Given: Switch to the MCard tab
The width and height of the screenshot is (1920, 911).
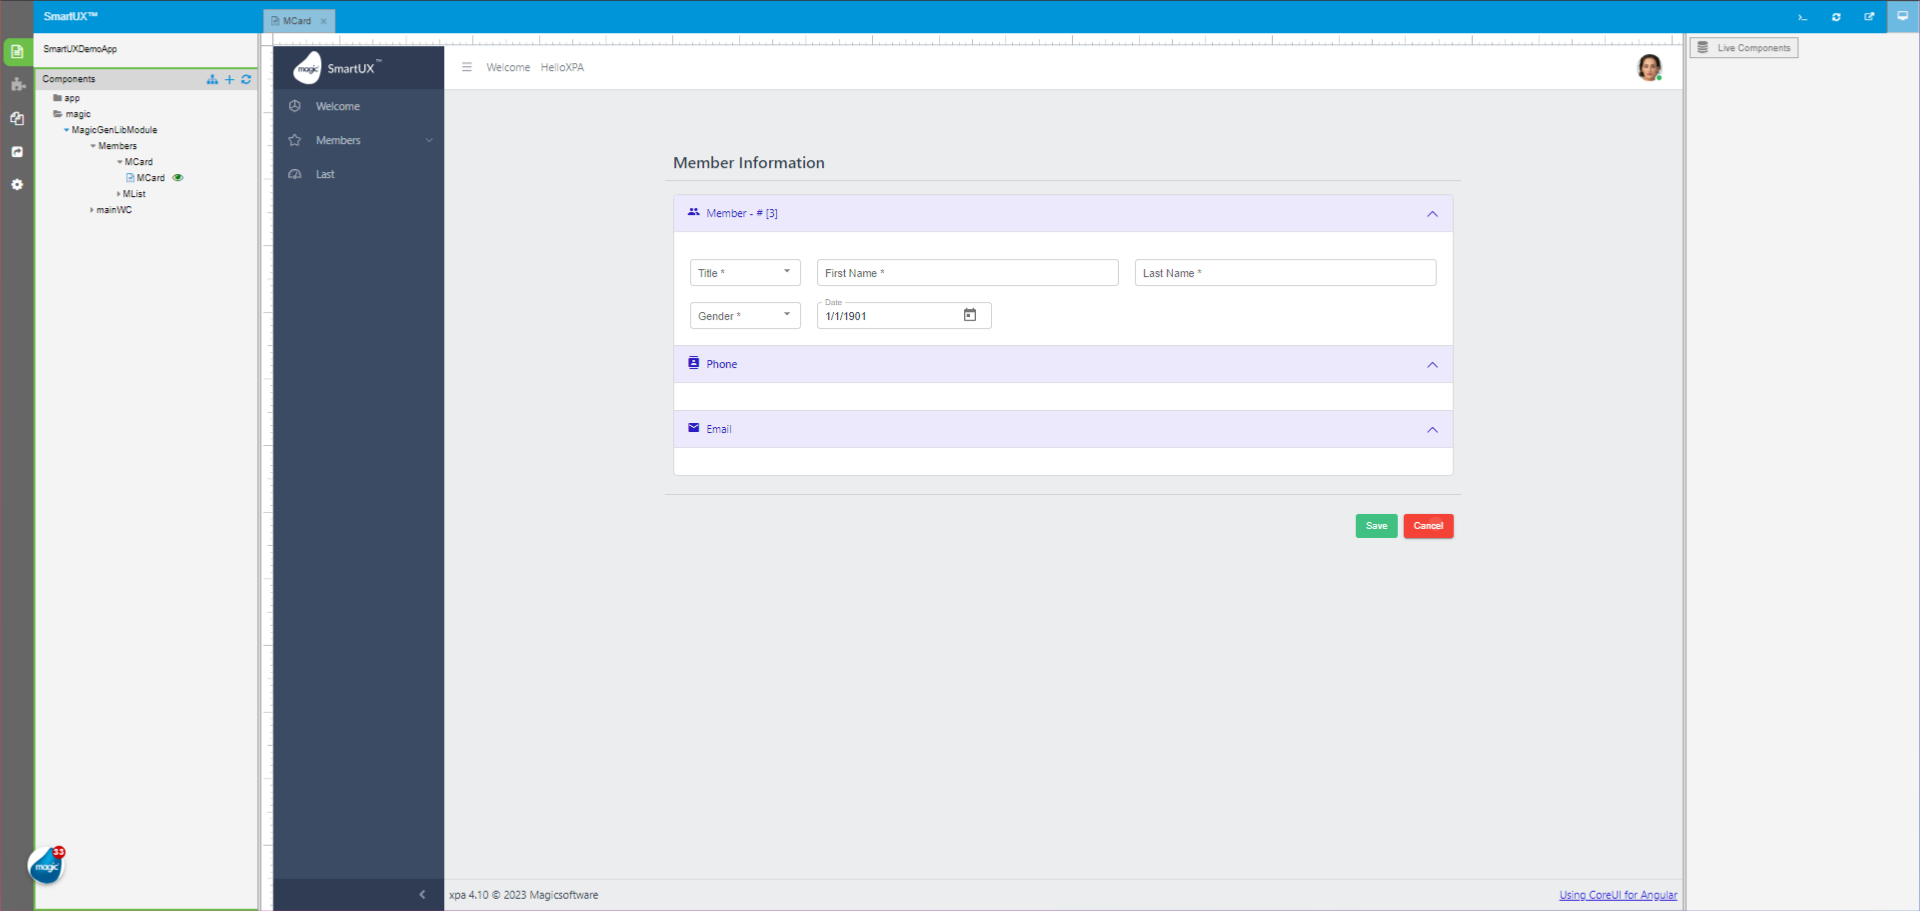Looking at the screenshot, I should [x=295, y=20].
